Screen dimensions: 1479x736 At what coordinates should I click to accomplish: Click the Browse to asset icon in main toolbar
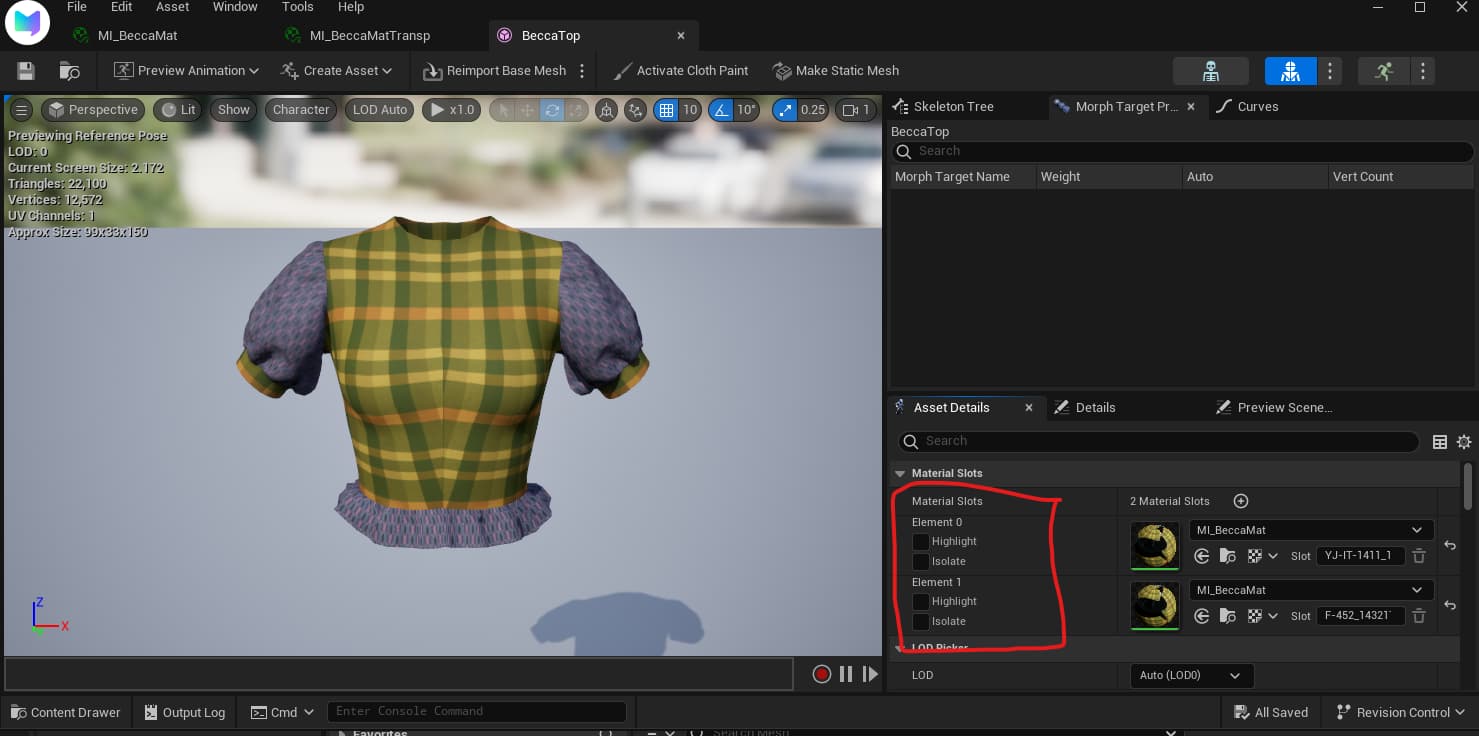click(69, 71)
